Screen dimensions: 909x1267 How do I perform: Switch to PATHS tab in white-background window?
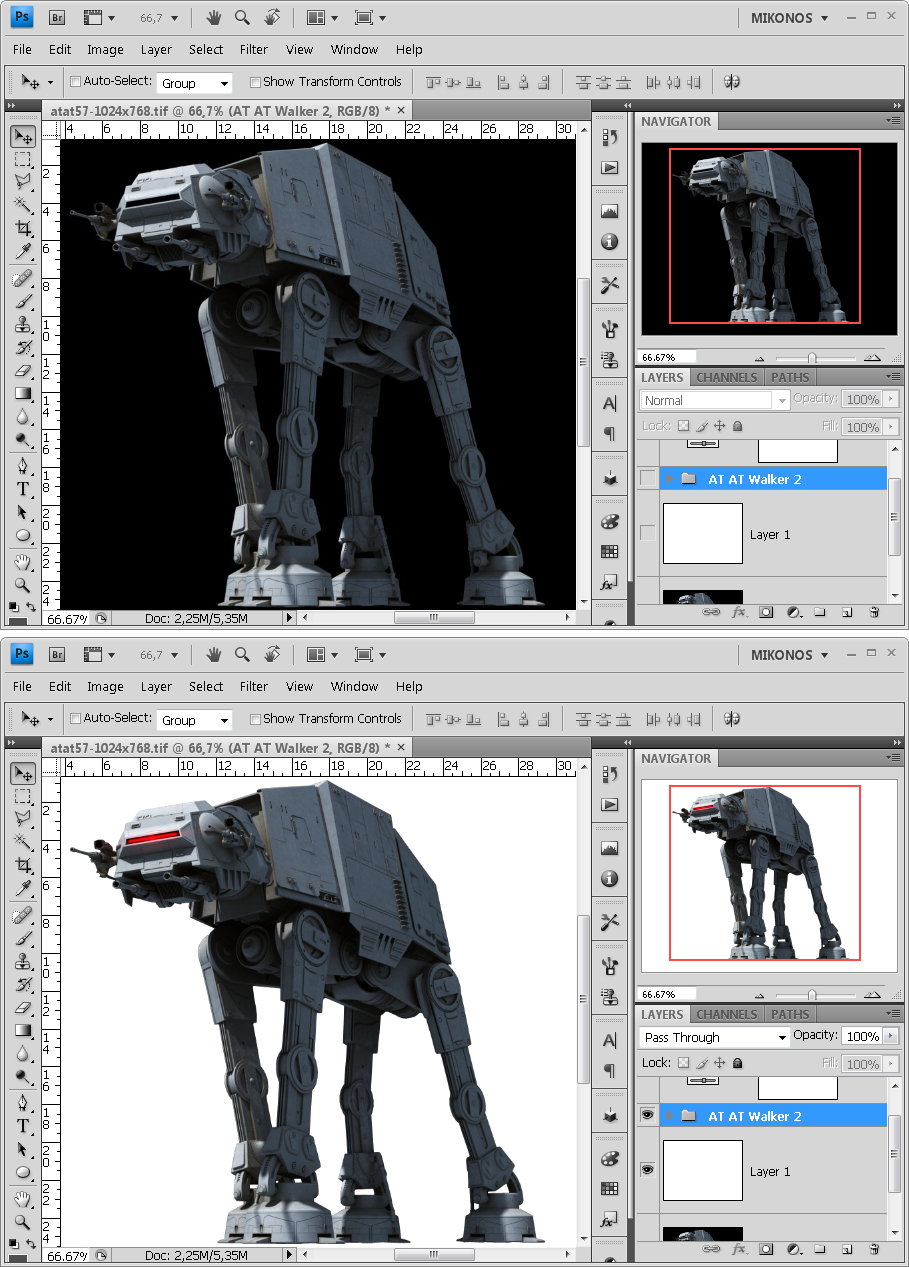click(x=790, y=1014)
